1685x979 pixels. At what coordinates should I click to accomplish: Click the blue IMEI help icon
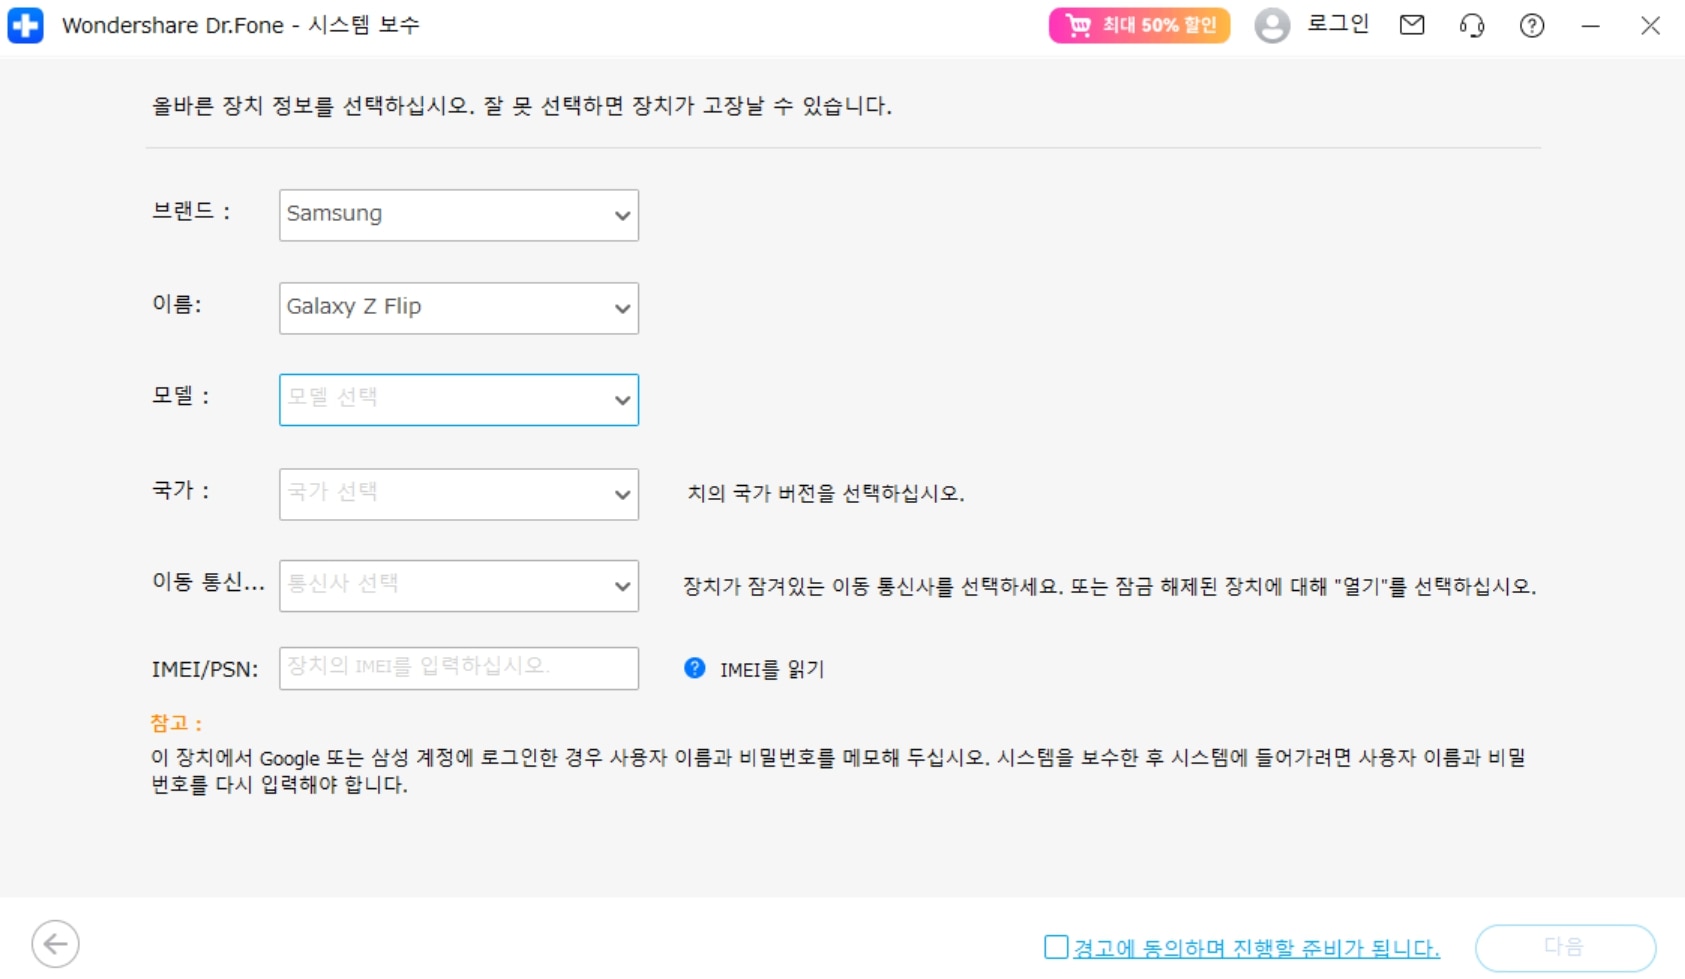[x=695, y=668]
